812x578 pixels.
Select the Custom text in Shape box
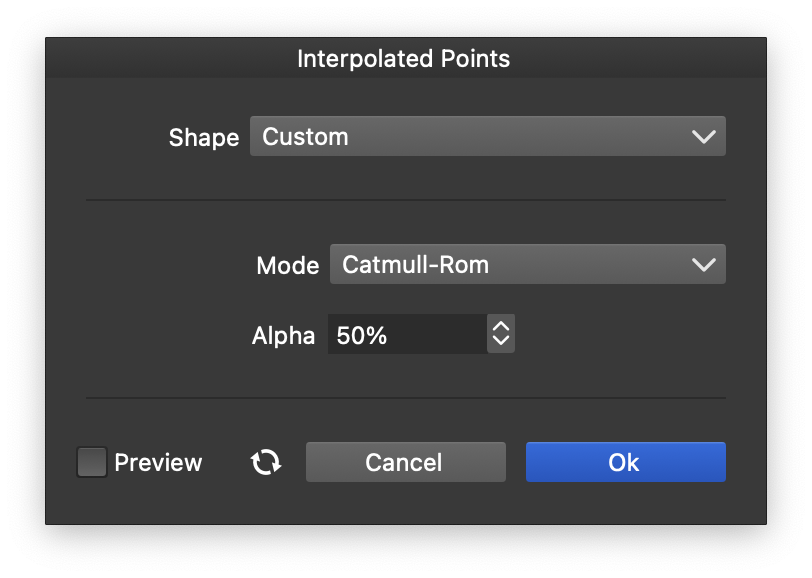(305, 137)
